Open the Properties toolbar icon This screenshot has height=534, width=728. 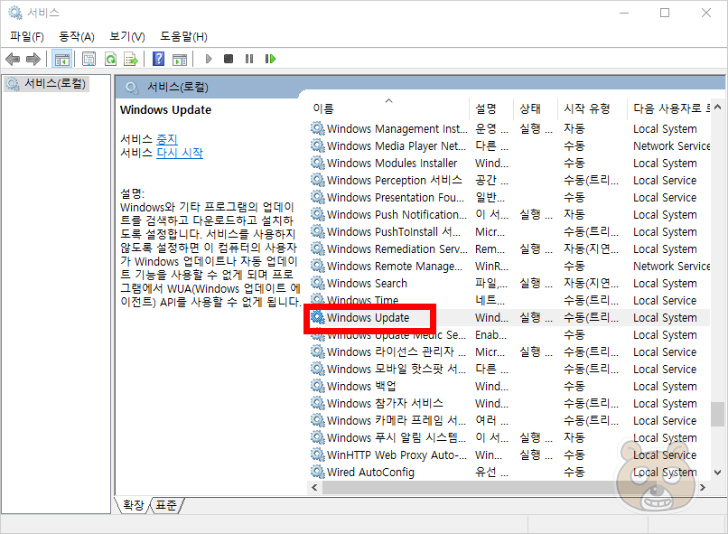pyautogui.click(x=89, y=59)
